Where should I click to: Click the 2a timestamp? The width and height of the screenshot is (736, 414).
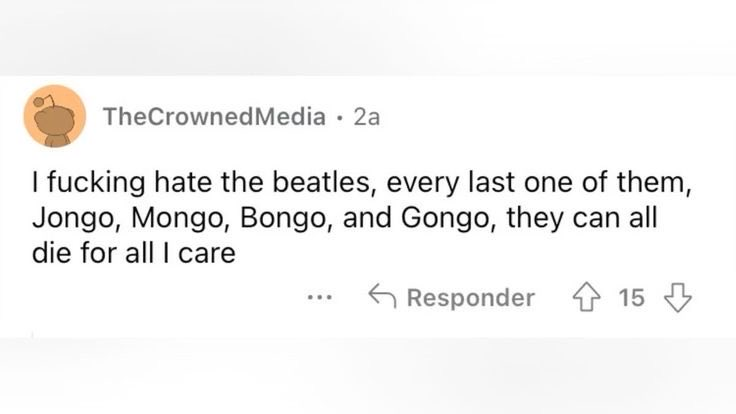pos(367,117)
